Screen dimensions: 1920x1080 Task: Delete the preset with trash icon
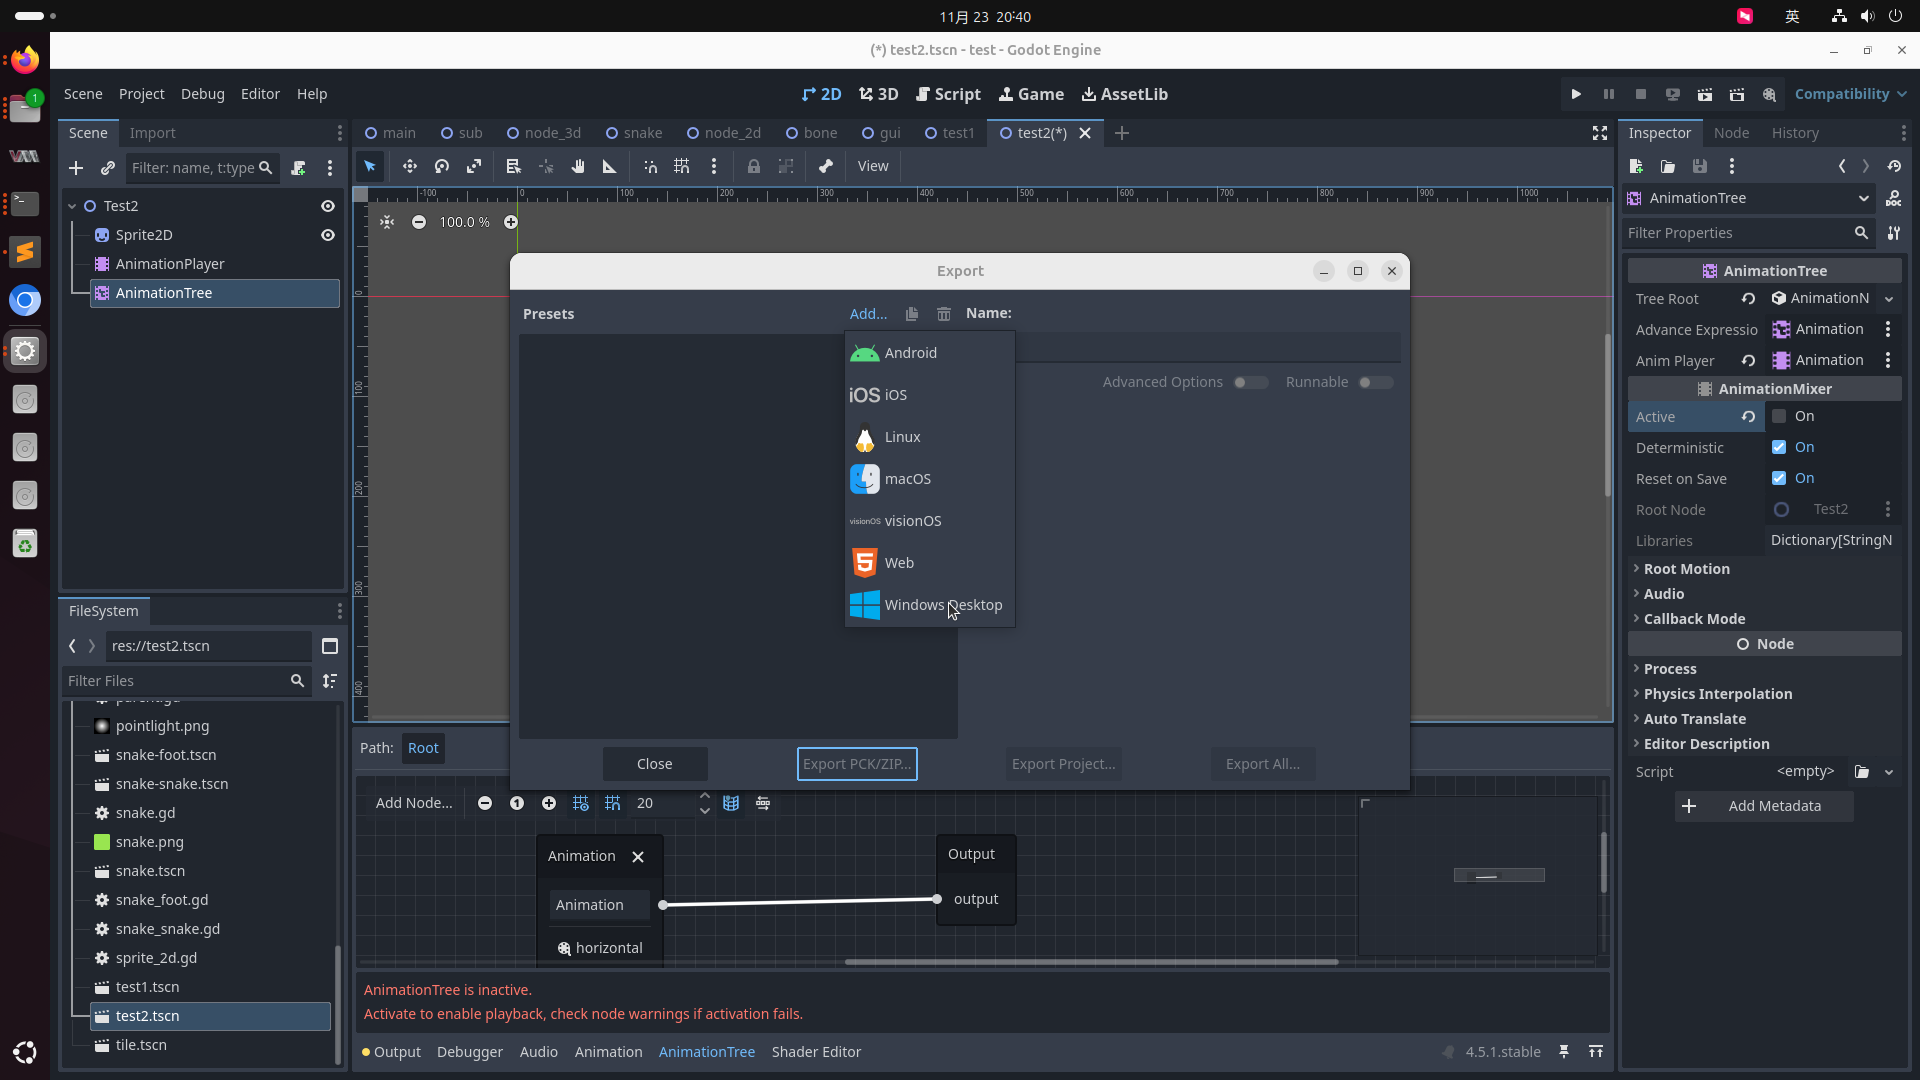[x=943, y=314]
